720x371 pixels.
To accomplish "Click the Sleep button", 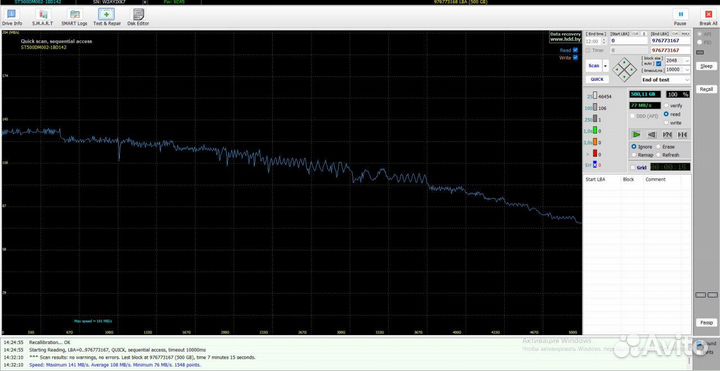I will click(706, 66).
